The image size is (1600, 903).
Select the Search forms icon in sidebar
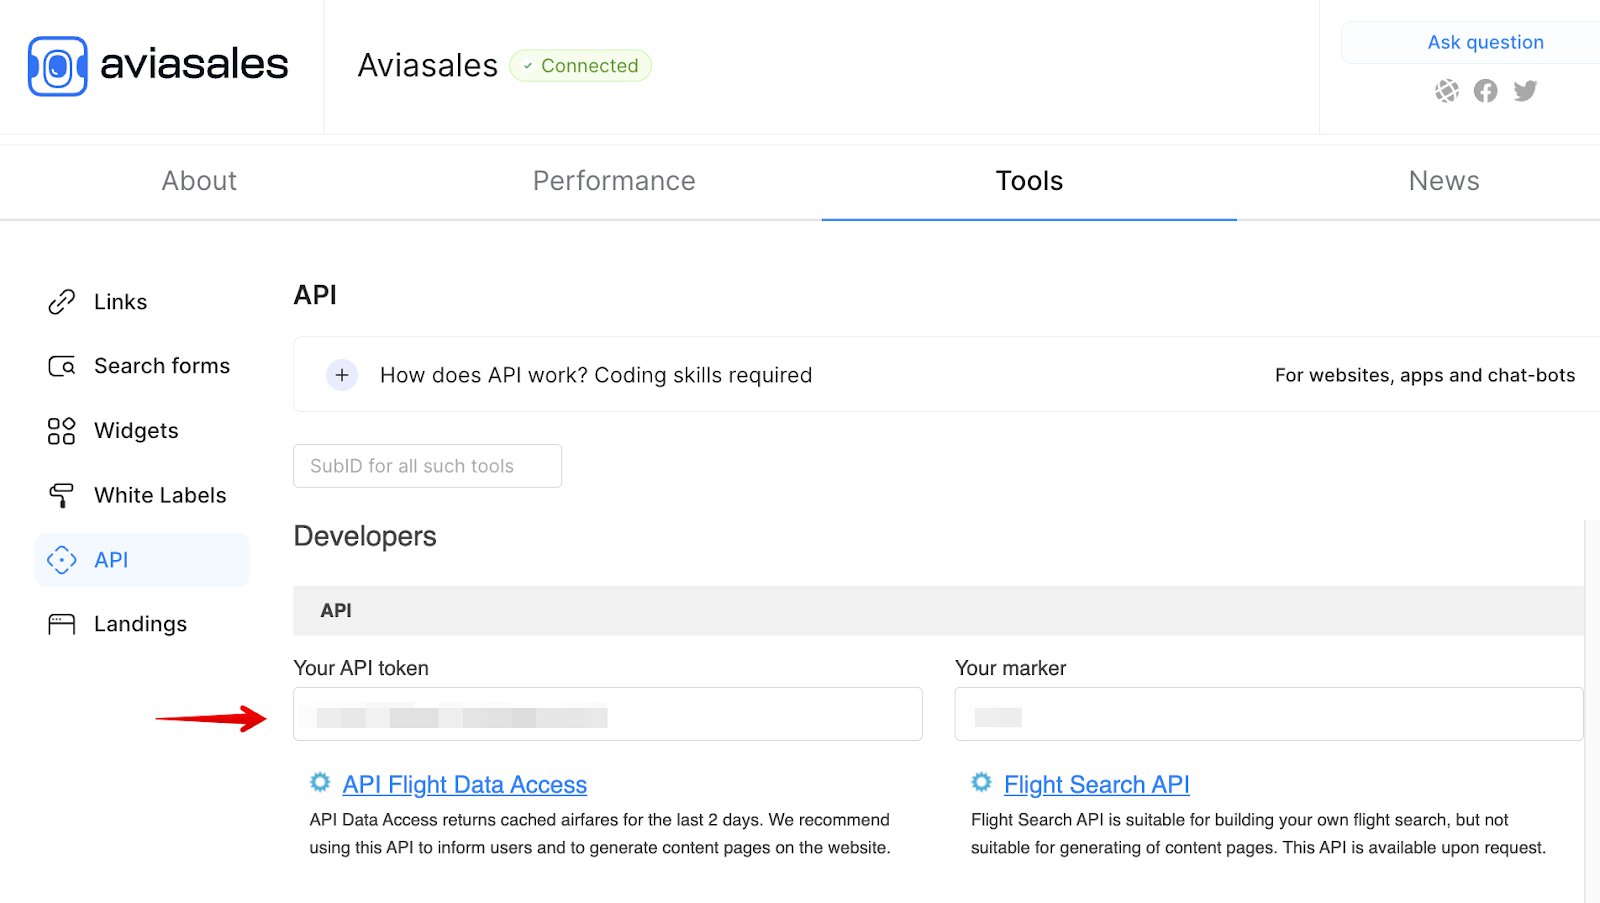[61, 366]
